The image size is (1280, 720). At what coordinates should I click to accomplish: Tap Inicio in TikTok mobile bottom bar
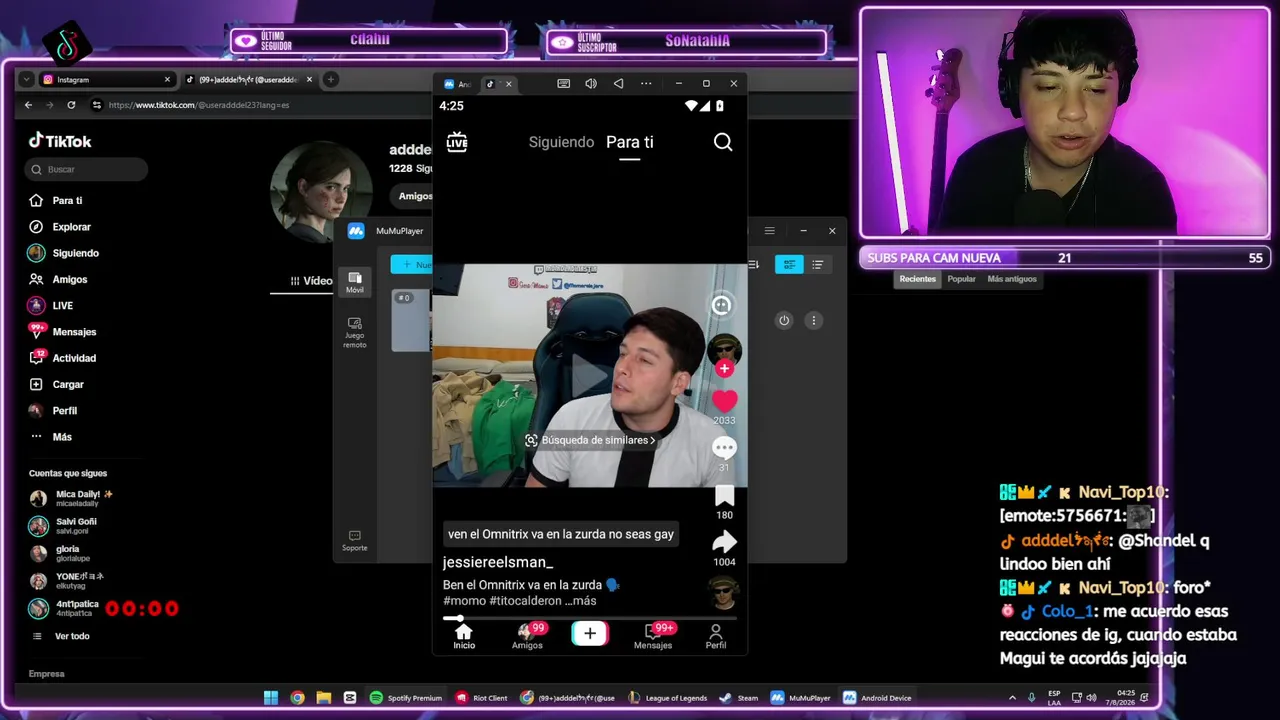tap(464, 636)
